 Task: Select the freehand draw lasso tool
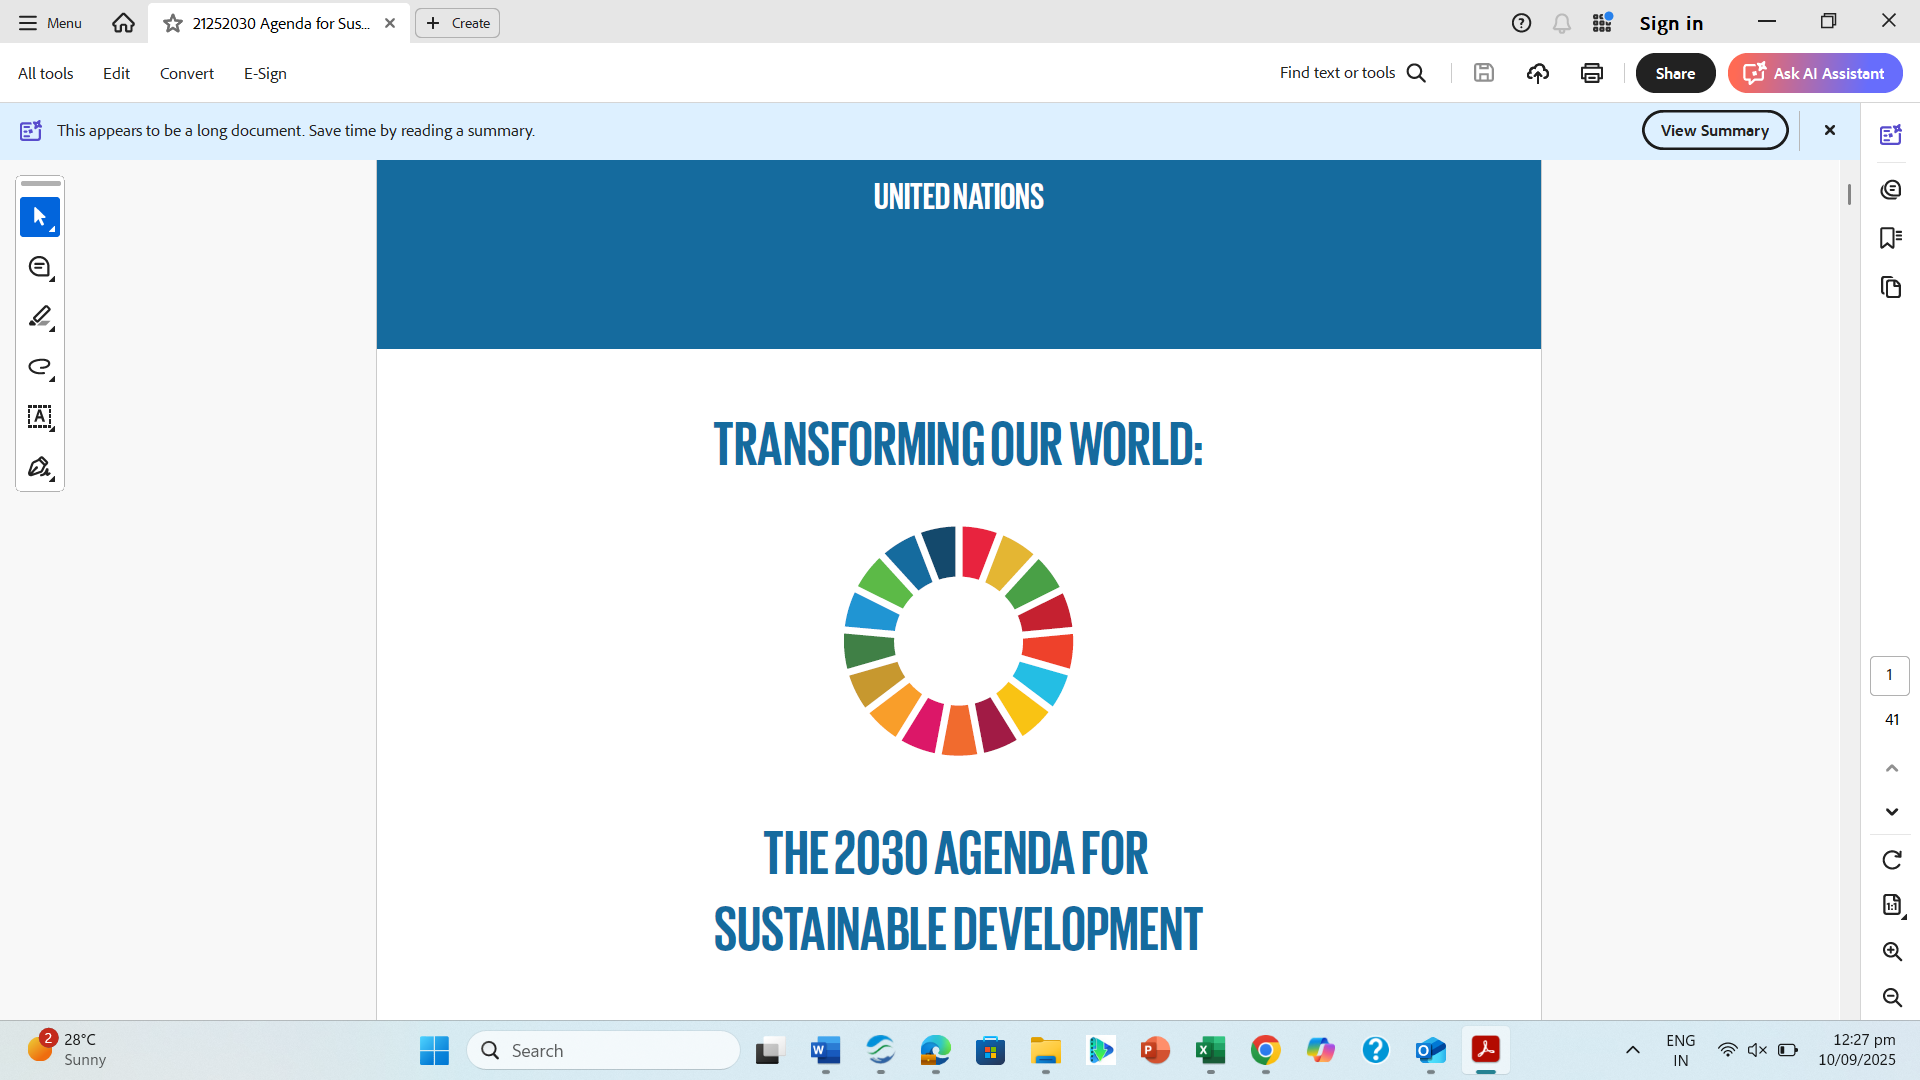point(40,367)
